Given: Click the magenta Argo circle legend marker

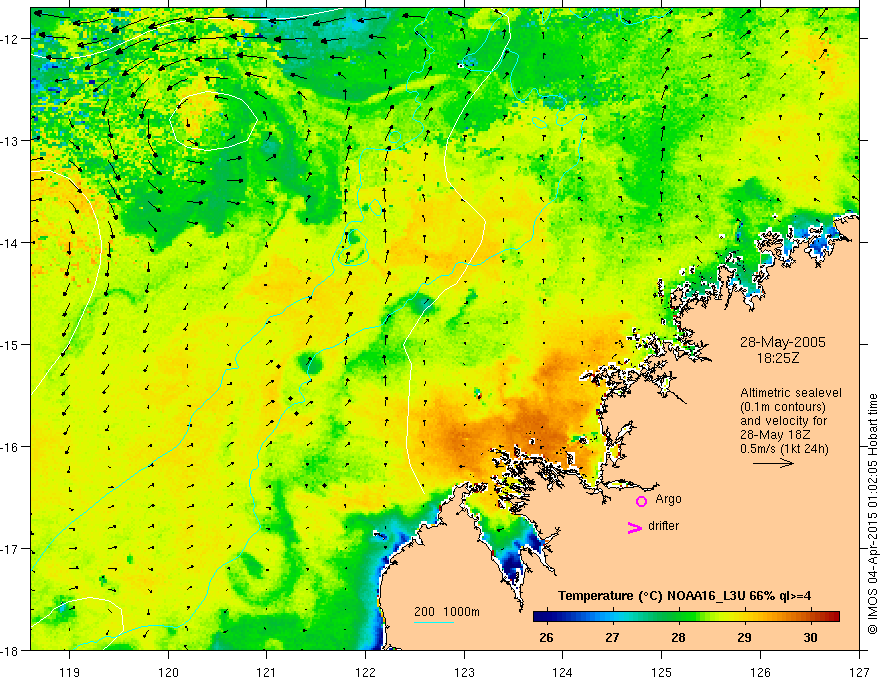Looking at the screenshot, I should tap(641, 501).
